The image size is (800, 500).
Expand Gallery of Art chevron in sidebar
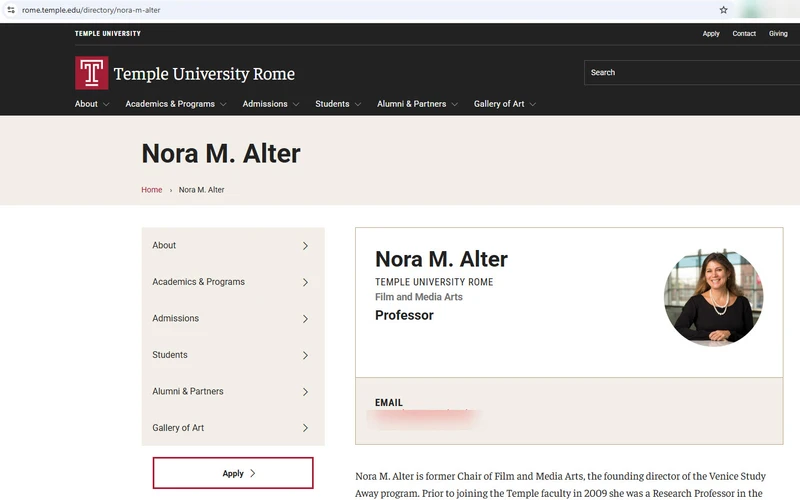pyautogui.click(x=305, y=428)
